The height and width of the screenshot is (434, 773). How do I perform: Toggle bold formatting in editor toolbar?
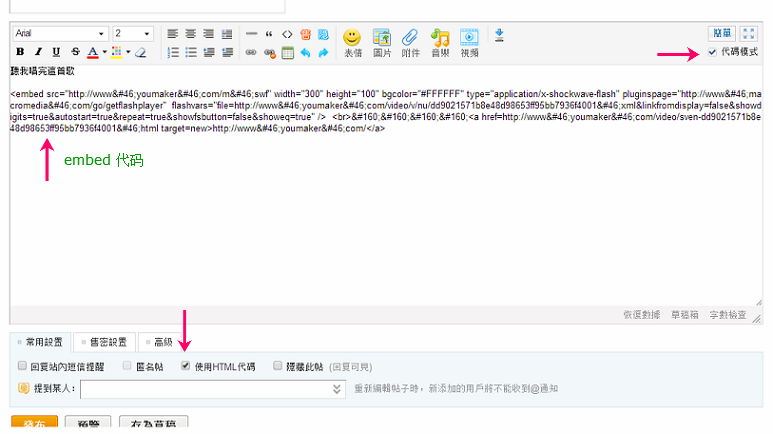(20, 52)
